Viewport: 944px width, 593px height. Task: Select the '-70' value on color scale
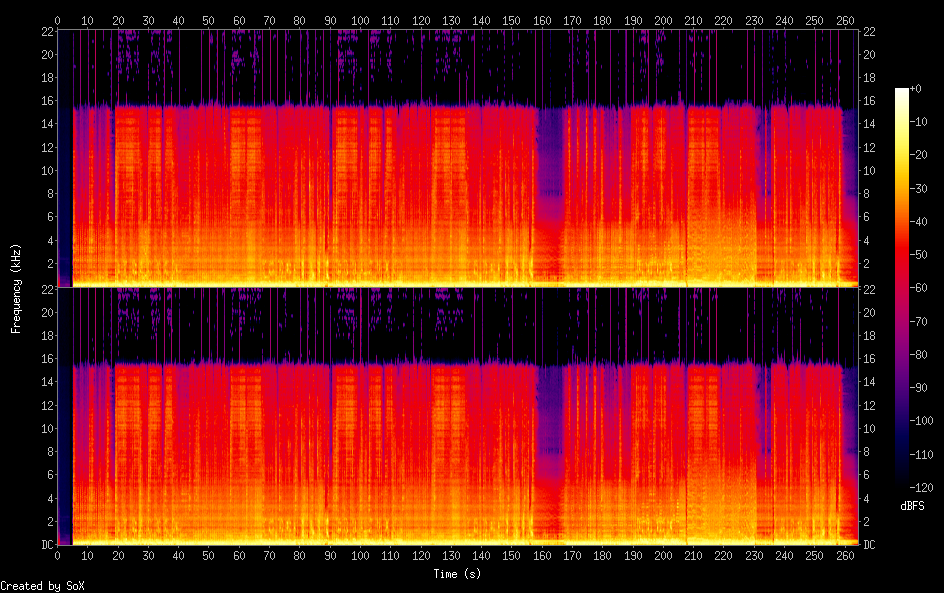[x=918, y=321]
